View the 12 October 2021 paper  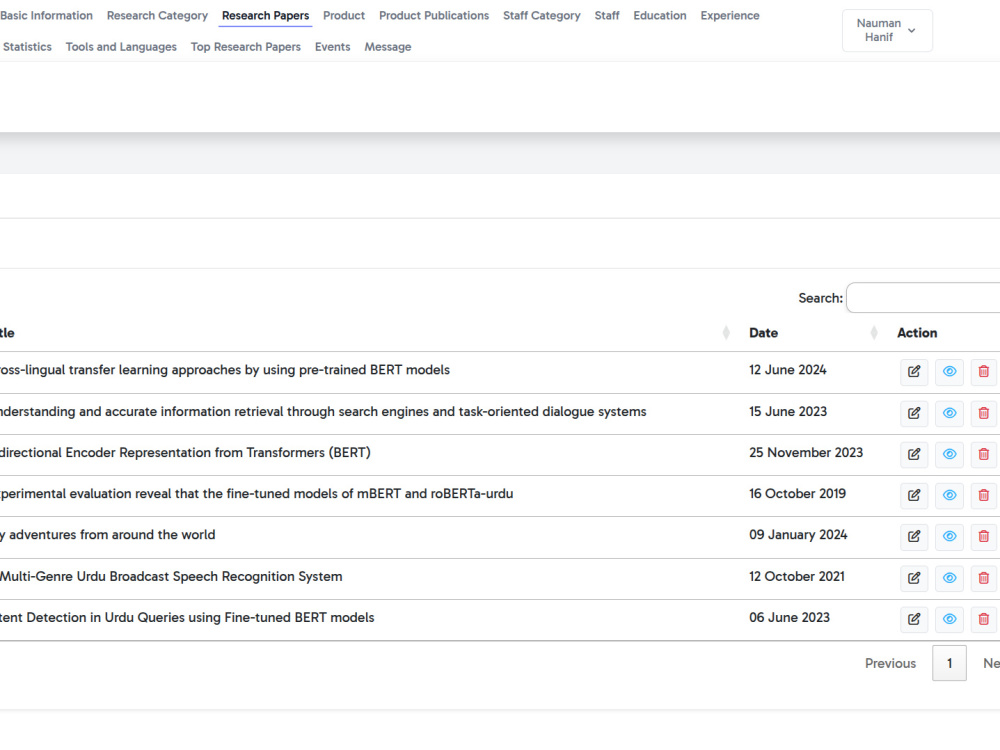[950, 578]
